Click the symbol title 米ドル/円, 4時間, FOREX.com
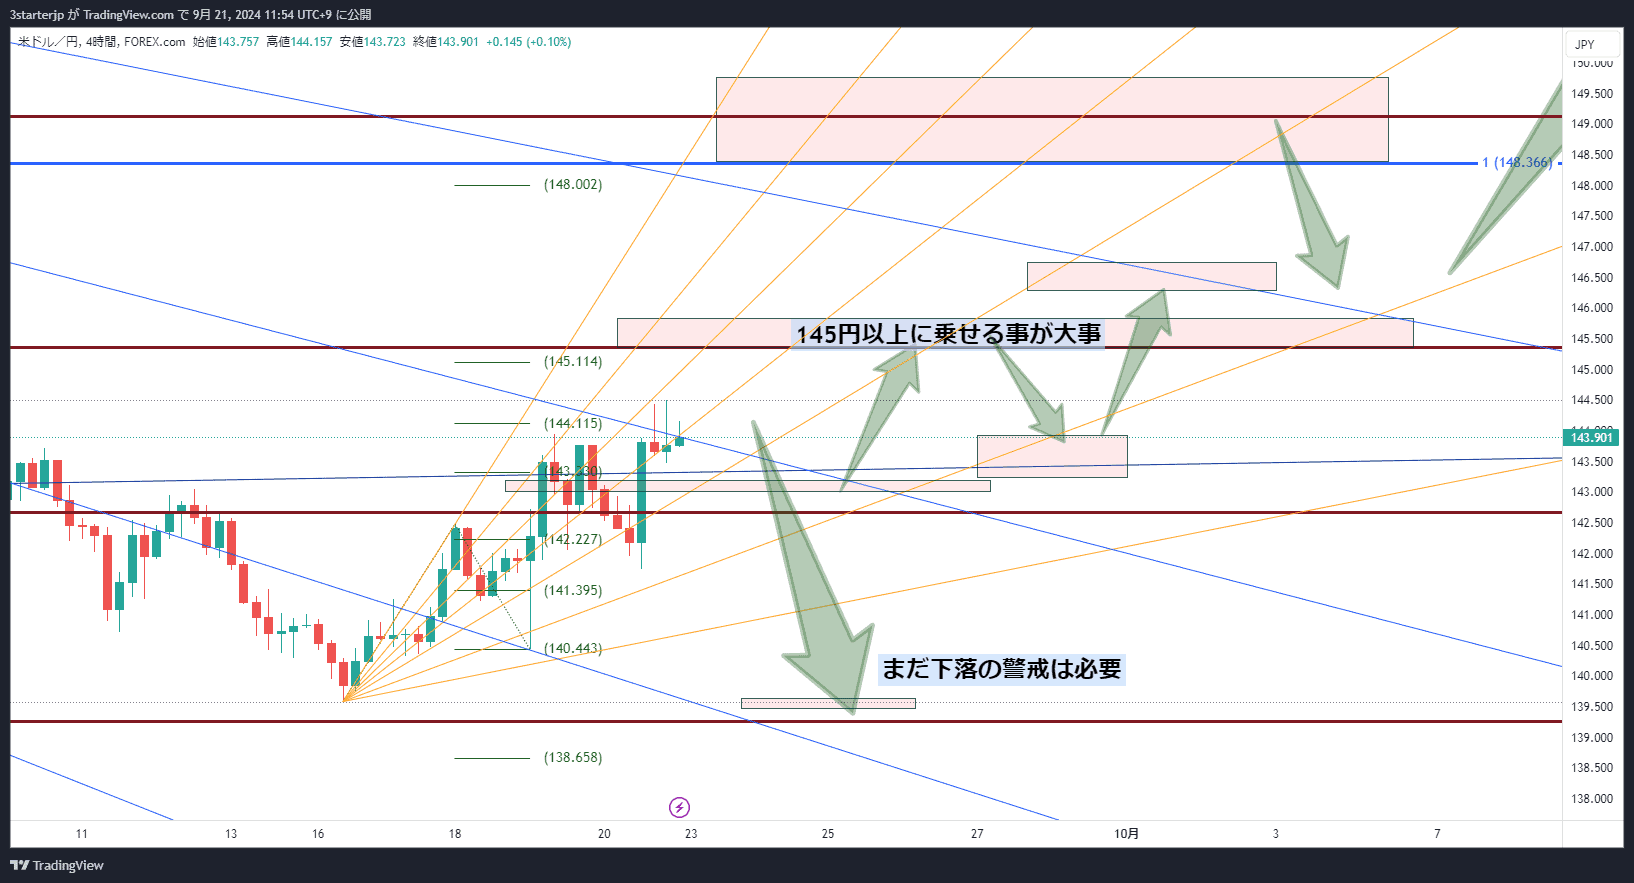 tap(102, 42)
